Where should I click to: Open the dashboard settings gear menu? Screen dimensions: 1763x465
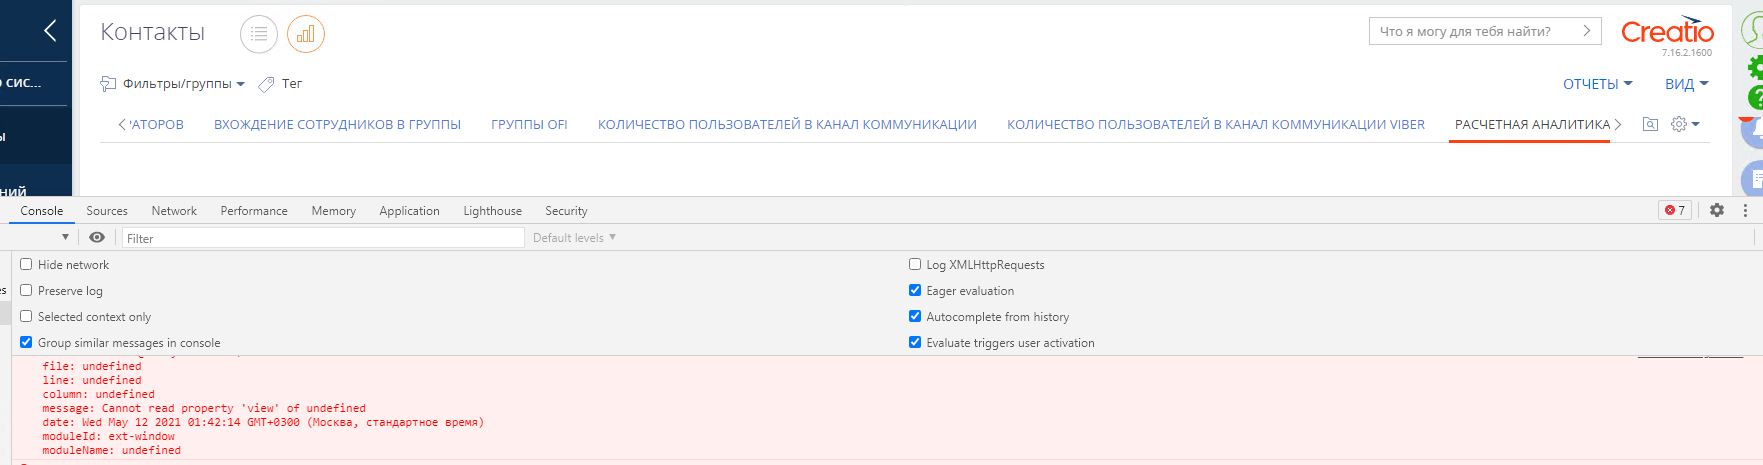1685,124
